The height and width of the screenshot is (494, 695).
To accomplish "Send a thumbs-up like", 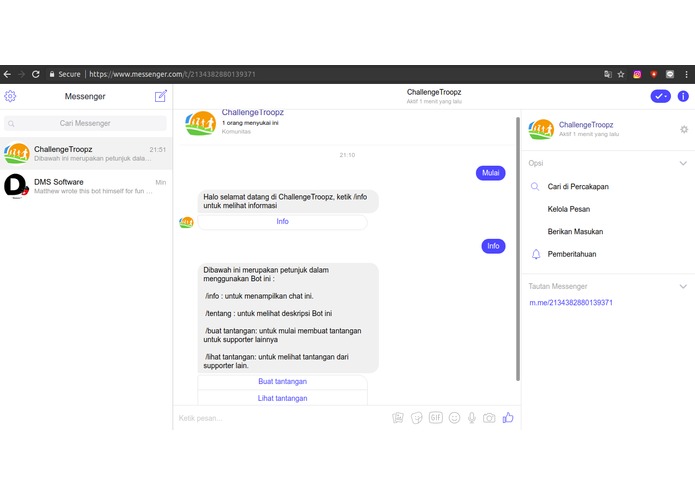I will [508, 417].
